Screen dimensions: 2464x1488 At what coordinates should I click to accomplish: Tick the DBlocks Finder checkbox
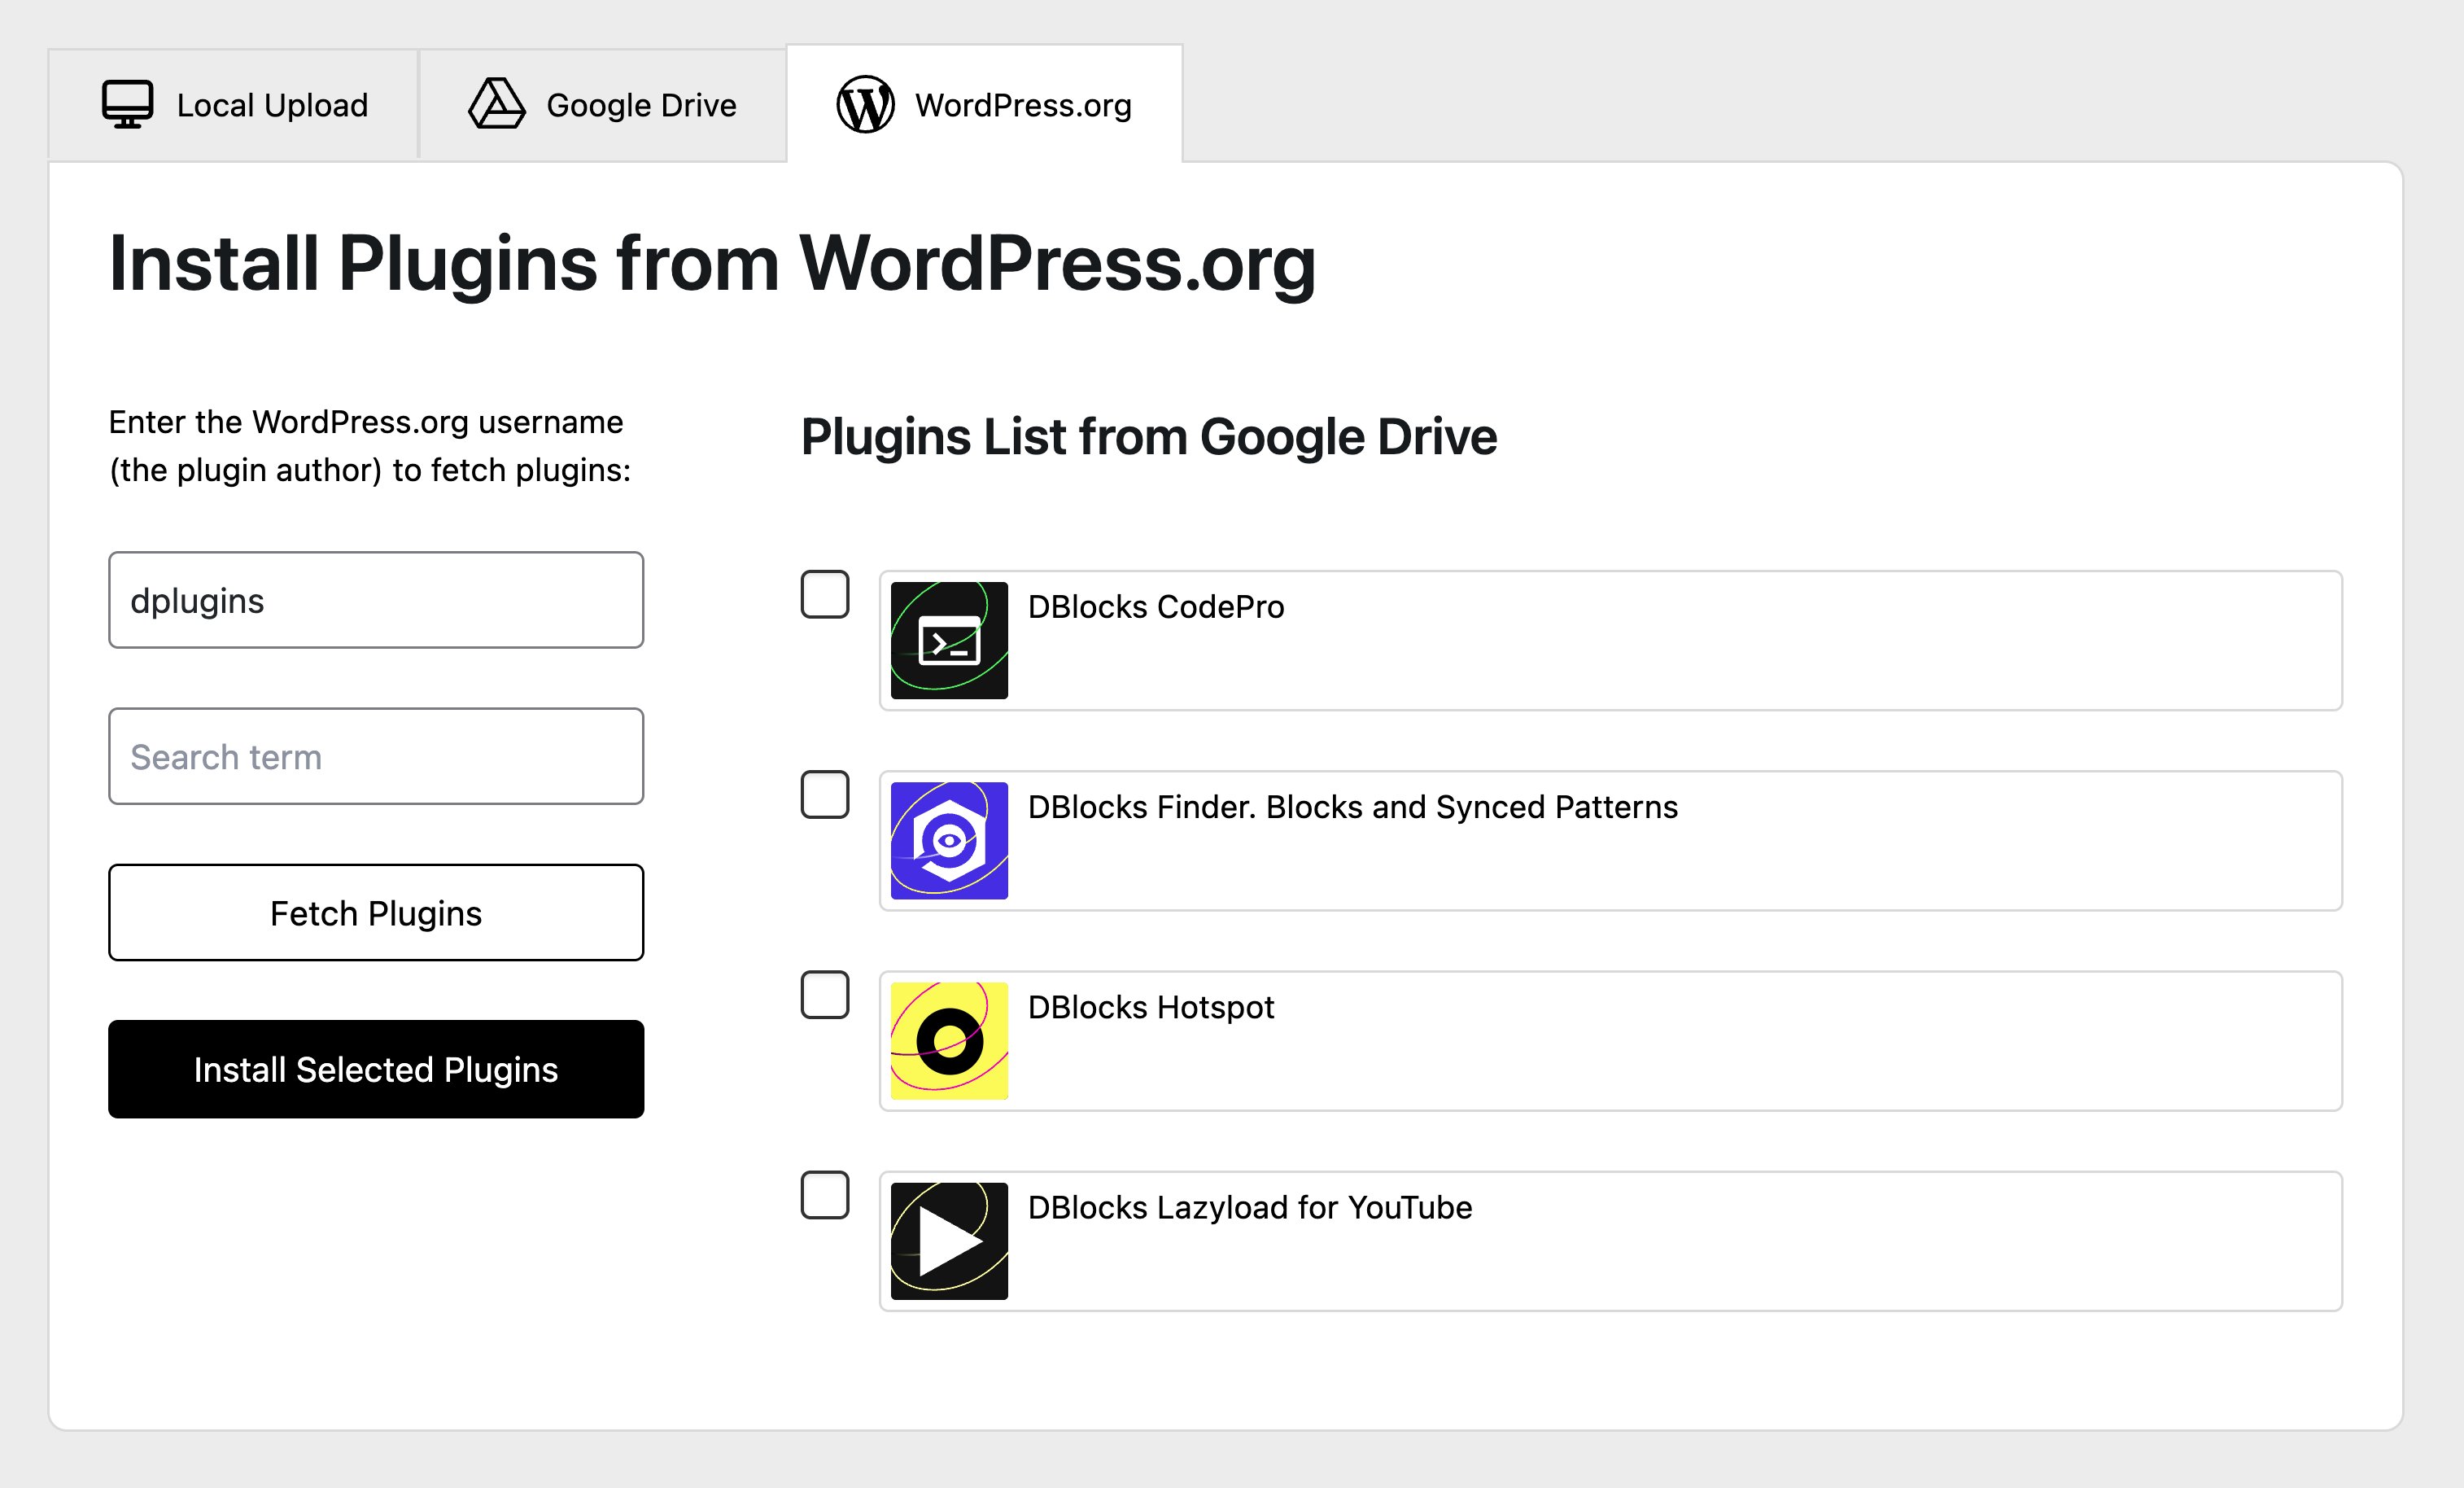tap(825, 794)
